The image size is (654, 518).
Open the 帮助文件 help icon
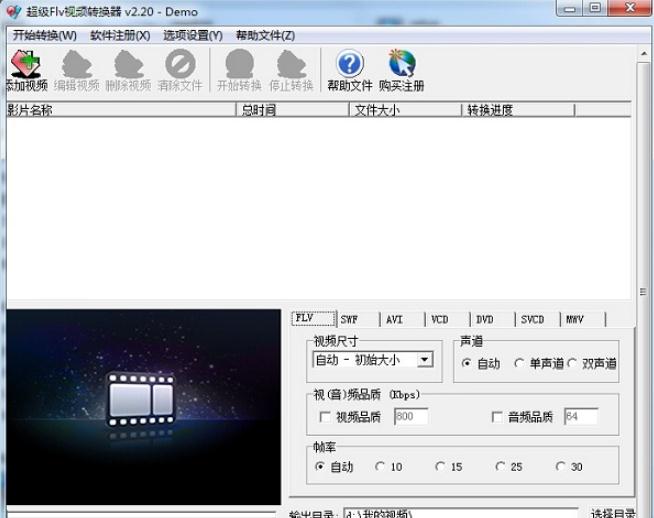click(x=350, y=64)
